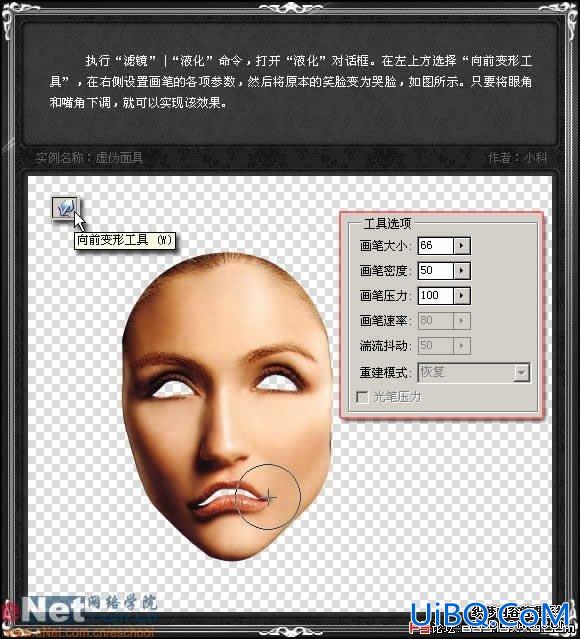Click the 湍流抖动 label

tap(386, 346)
